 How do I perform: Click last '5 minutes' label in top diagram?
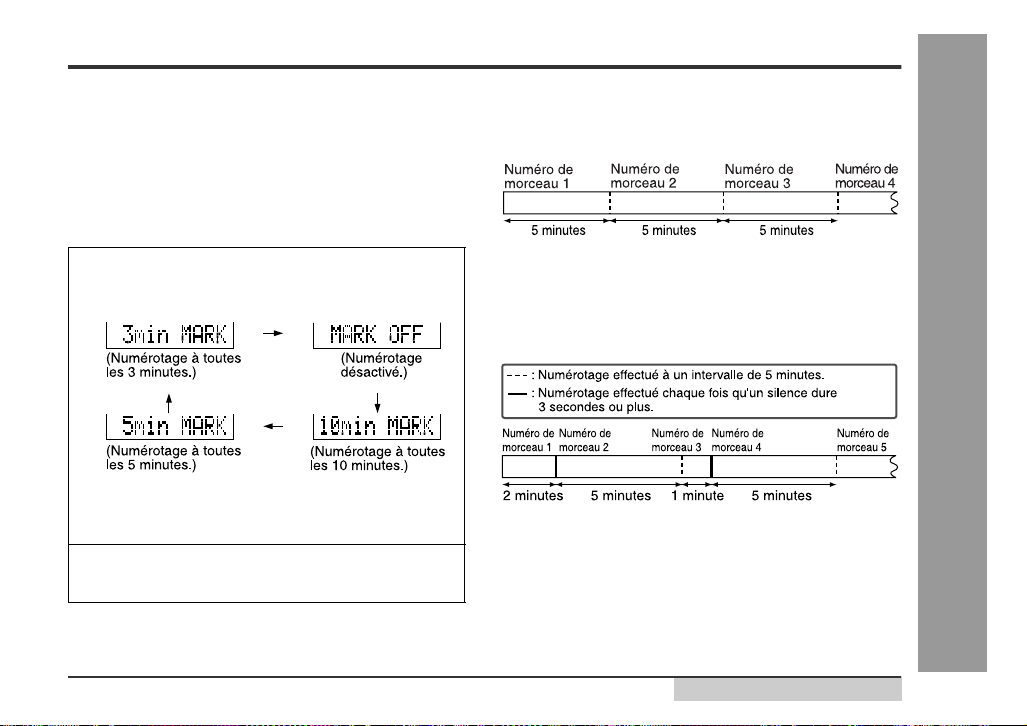pos(786,231)
